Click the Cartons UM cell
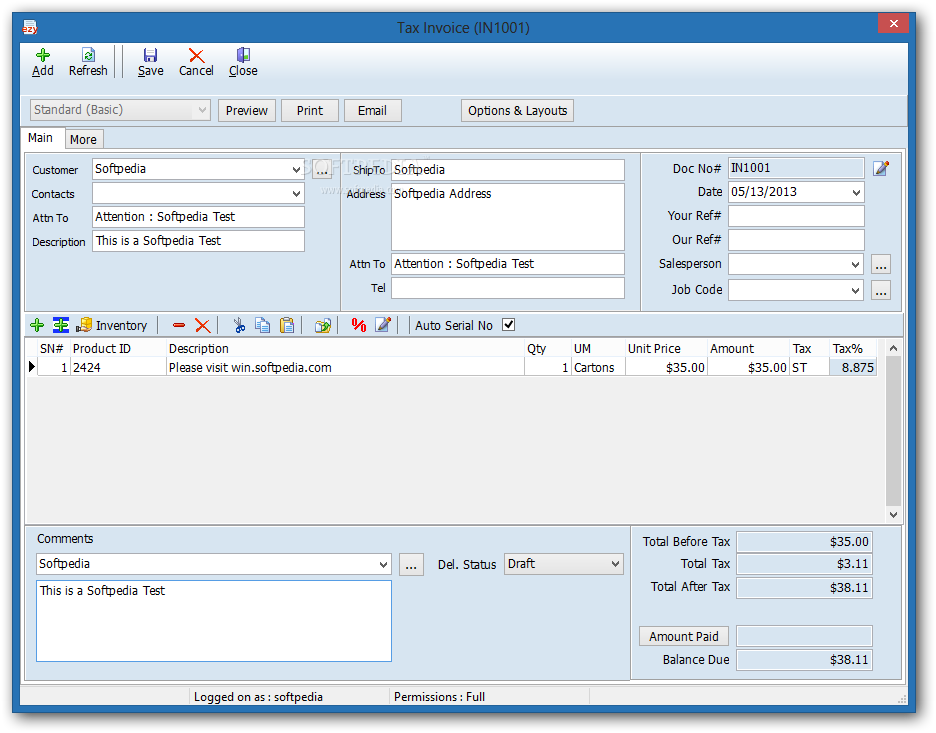The image size is (936, 733). click(598, 368)
